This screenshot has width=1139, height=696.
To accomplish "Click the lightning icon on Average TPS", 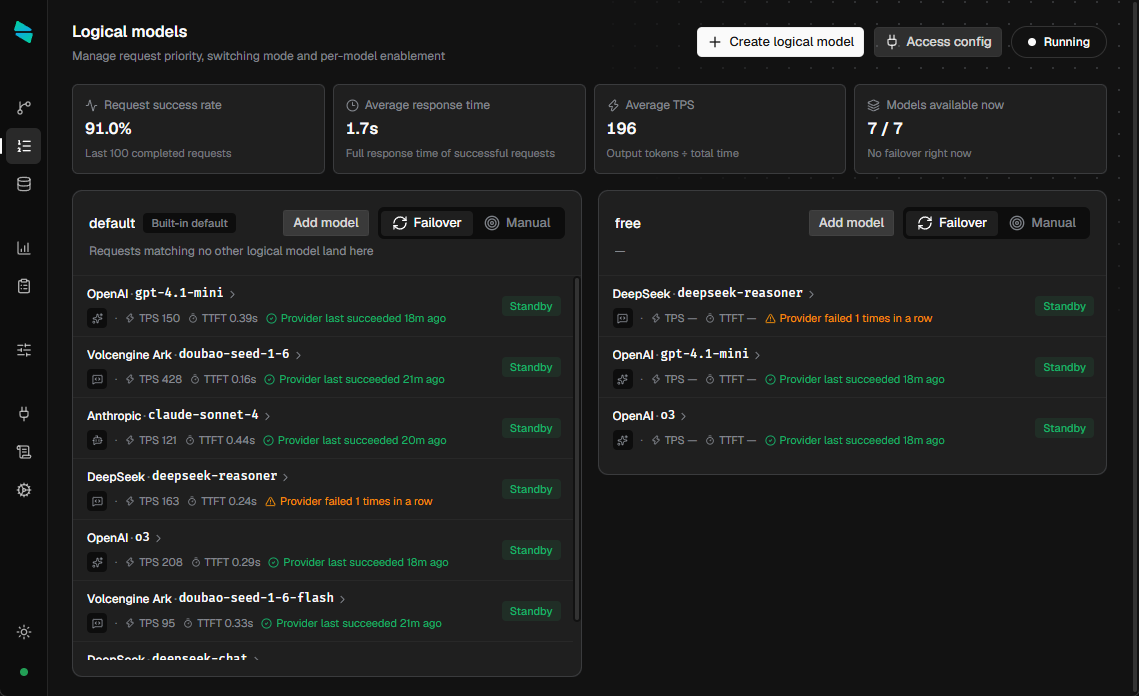I will coord(613,105).
